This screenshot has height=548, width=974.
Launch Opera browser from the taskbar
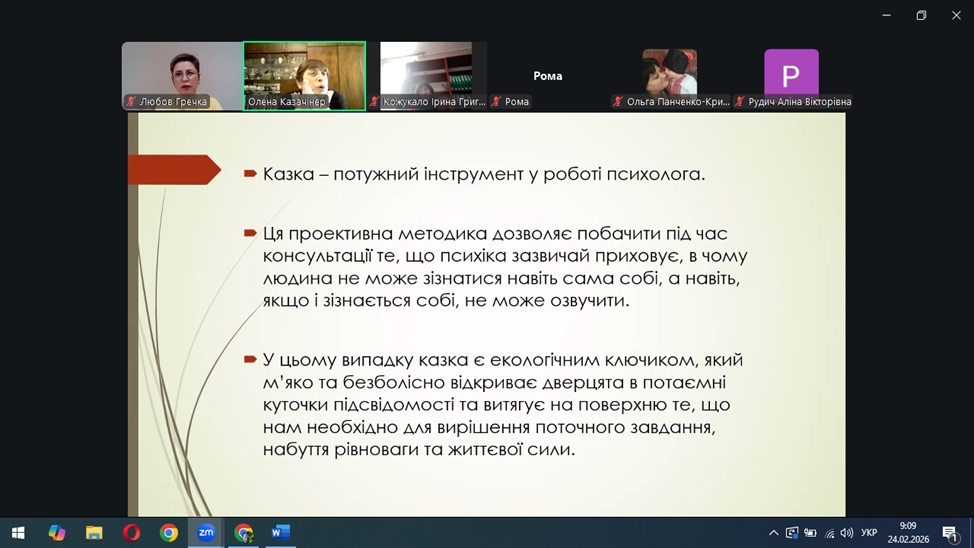[x=131, y=533]
